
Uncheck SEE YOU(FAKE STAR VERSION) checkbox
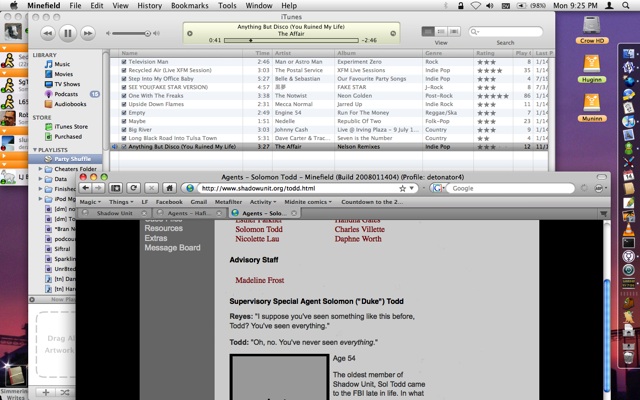[x=124, y=87]
